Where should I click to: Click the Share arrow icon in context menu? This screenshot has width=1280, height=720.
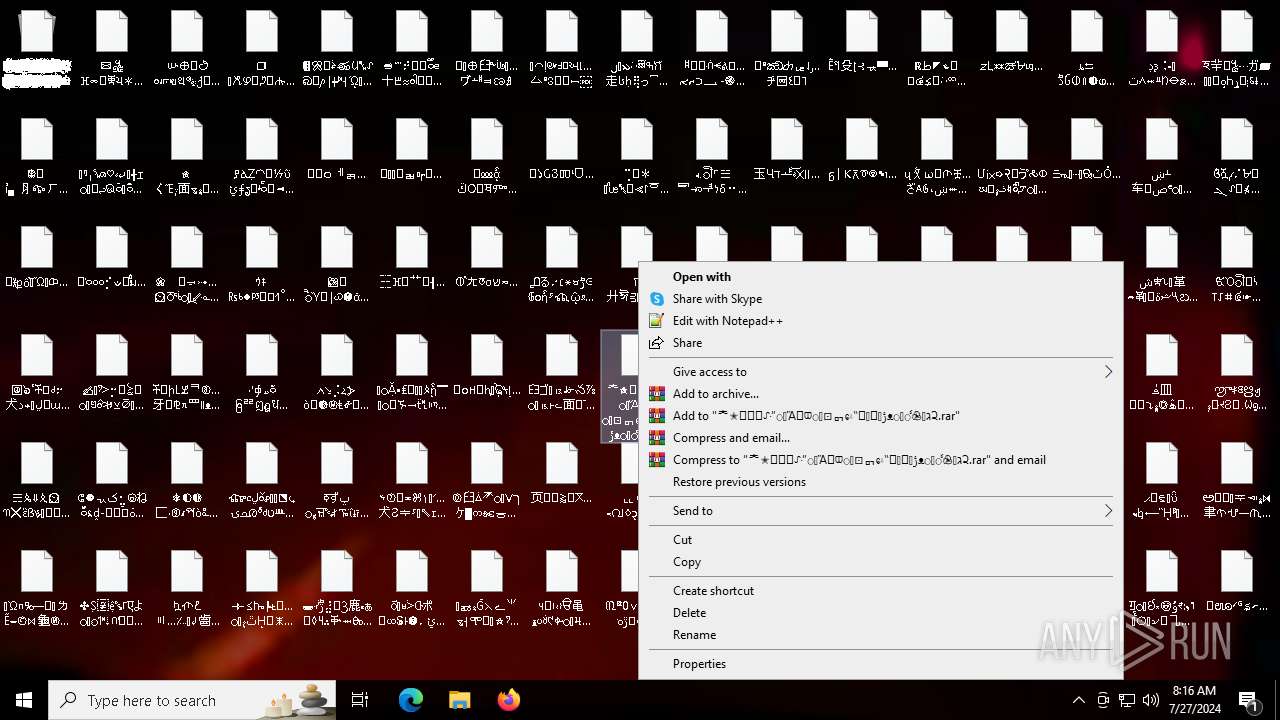pos(657,343)
